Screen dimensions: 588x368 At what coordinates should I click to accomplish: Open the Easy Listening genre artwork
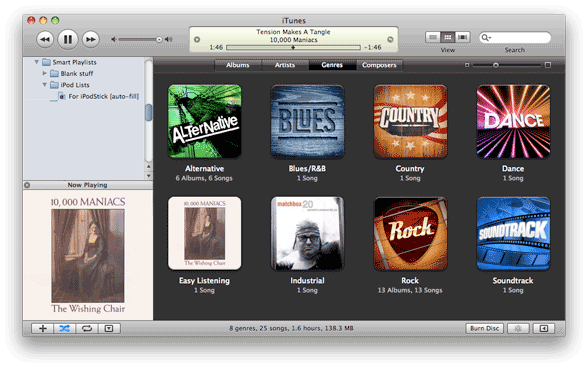(x=205, y=233)
